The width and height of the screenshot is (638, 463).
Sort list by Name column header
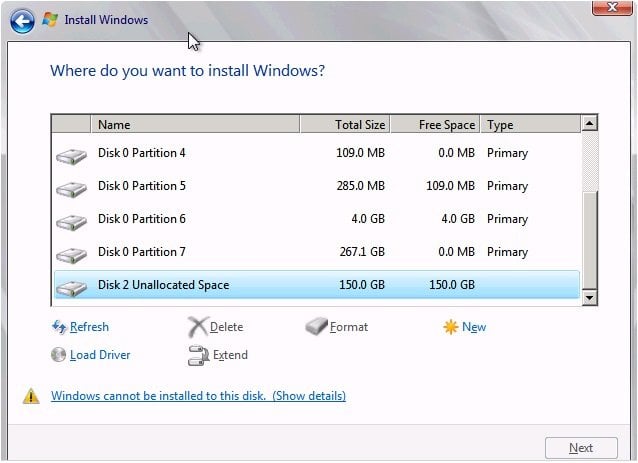coord(195,124)
